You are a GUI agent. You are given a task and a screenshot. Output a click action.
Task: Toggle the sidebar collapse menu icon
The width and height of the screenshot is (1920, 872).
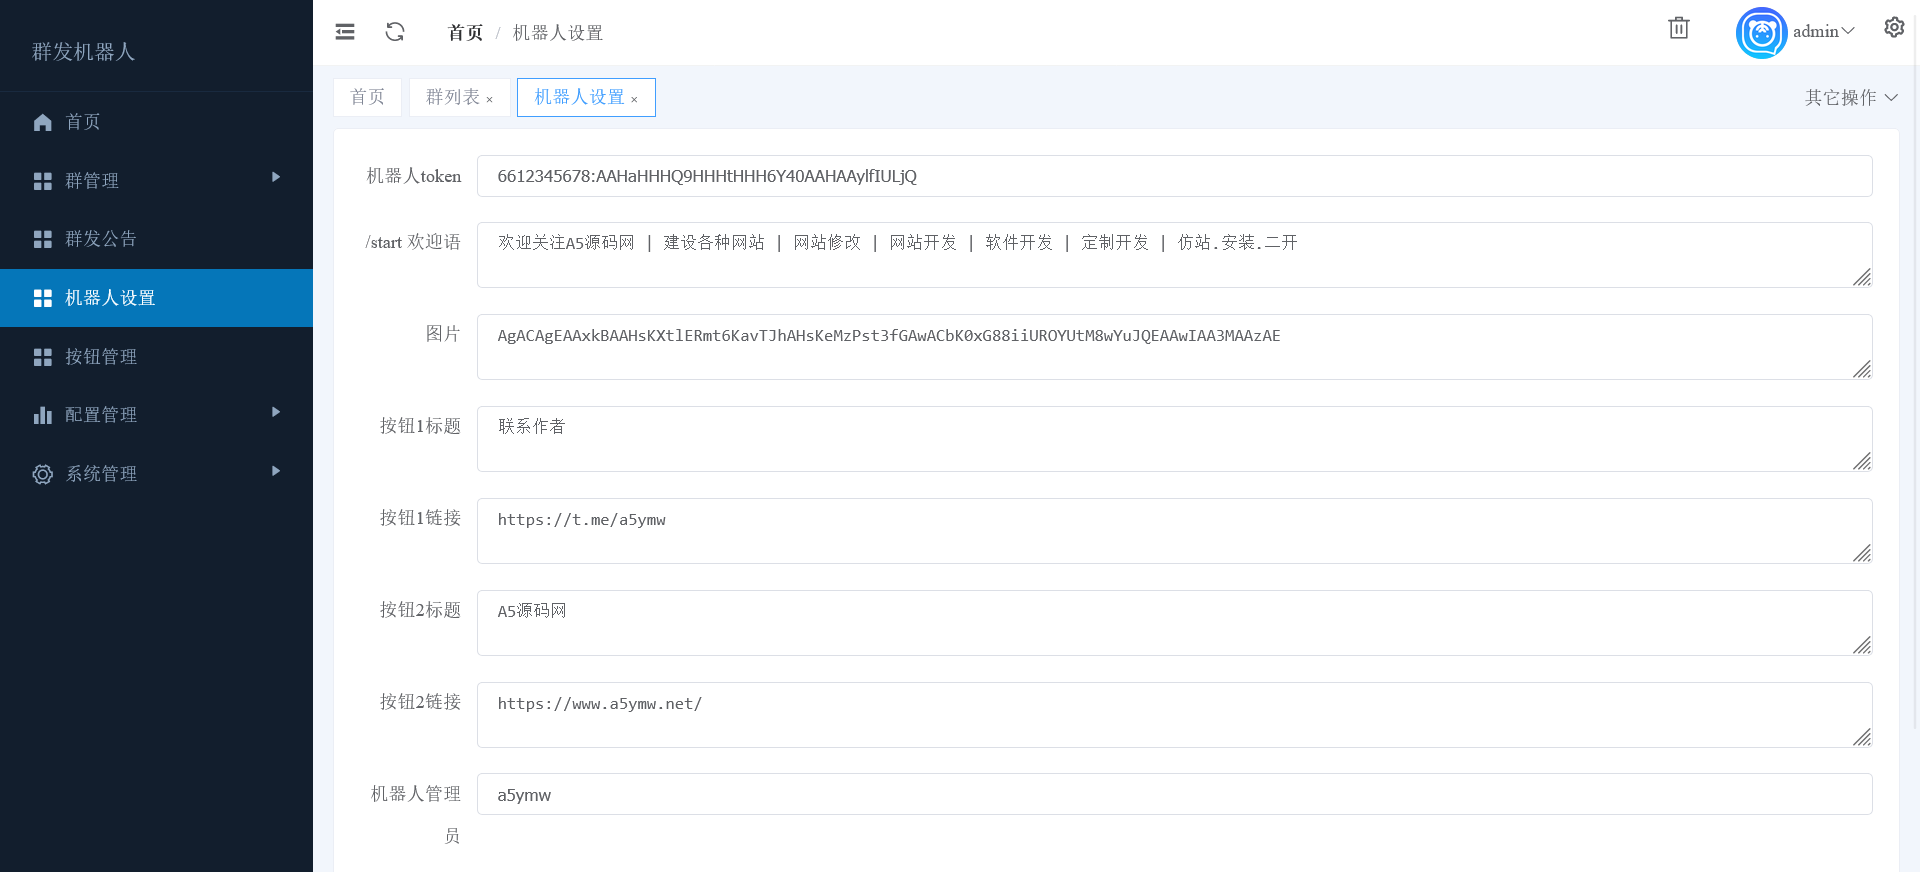click(x=345, y=32)
